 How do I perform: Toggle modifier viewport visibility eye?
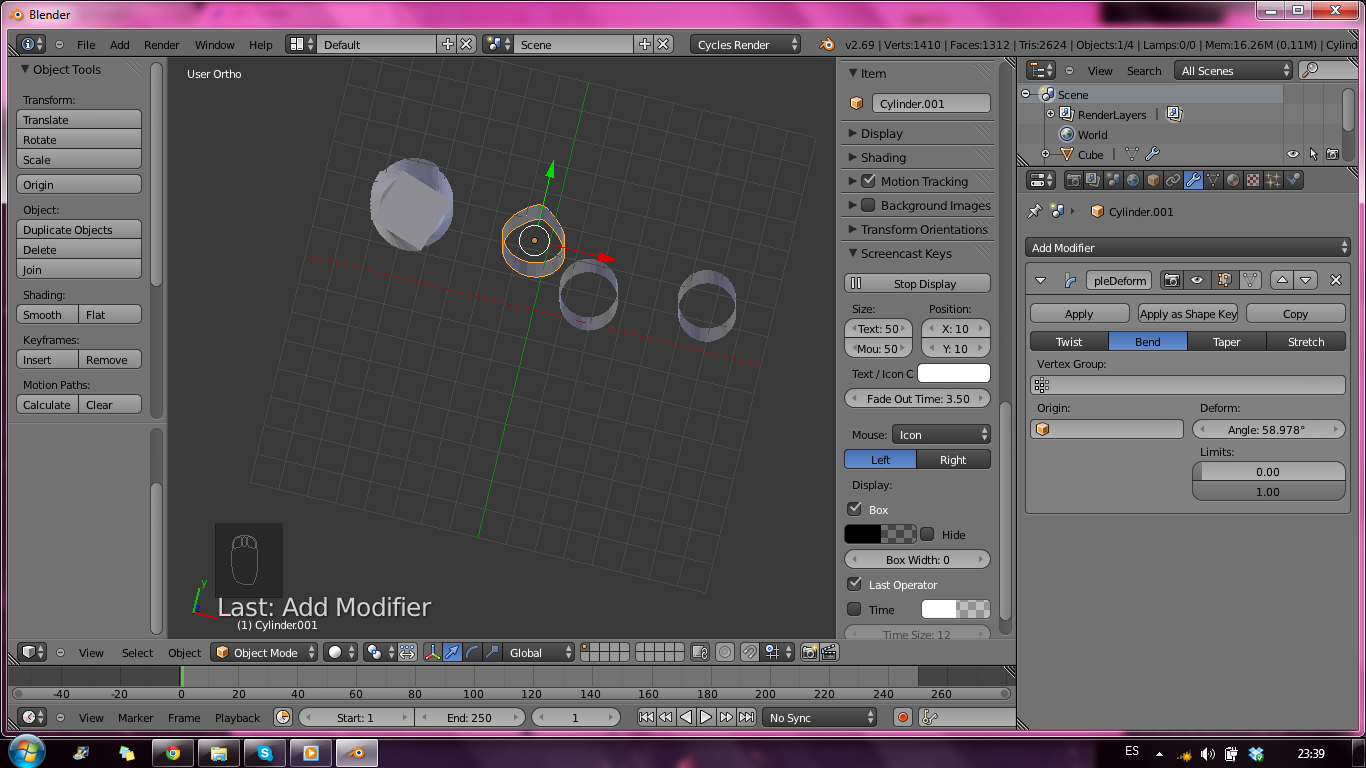point(1196,281)
